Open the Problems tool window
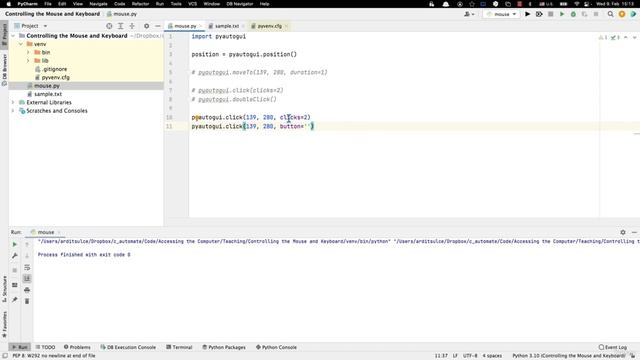The width and height of the screenshot is (640, 360). tap(77, 347)
